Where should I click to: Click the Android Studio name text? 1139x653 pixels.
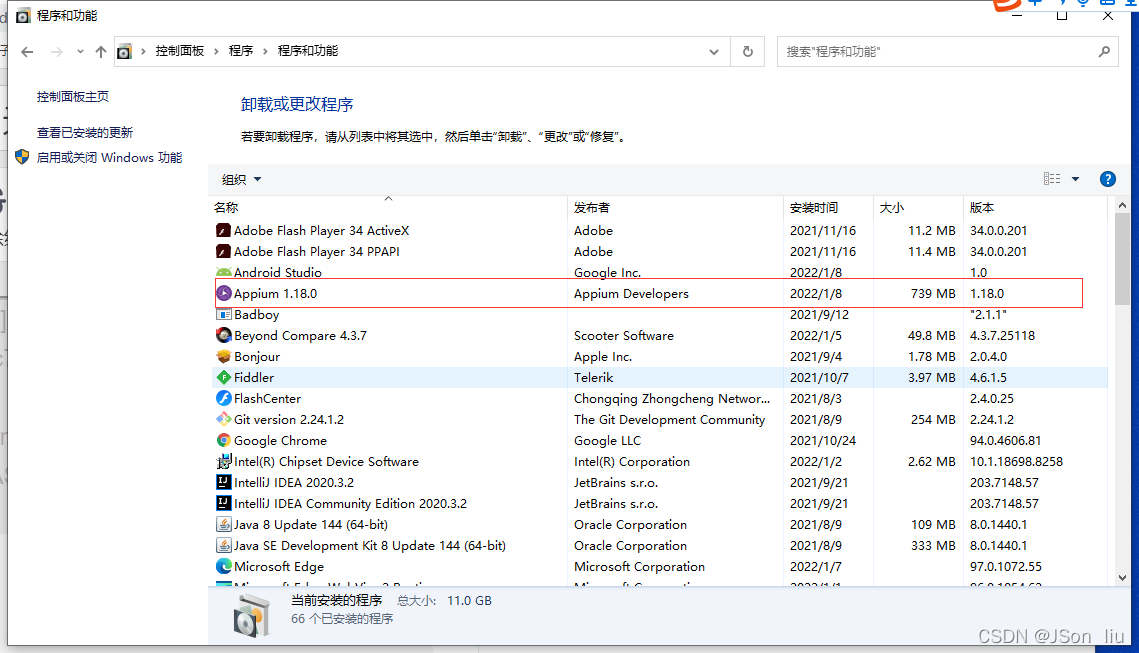277,272
